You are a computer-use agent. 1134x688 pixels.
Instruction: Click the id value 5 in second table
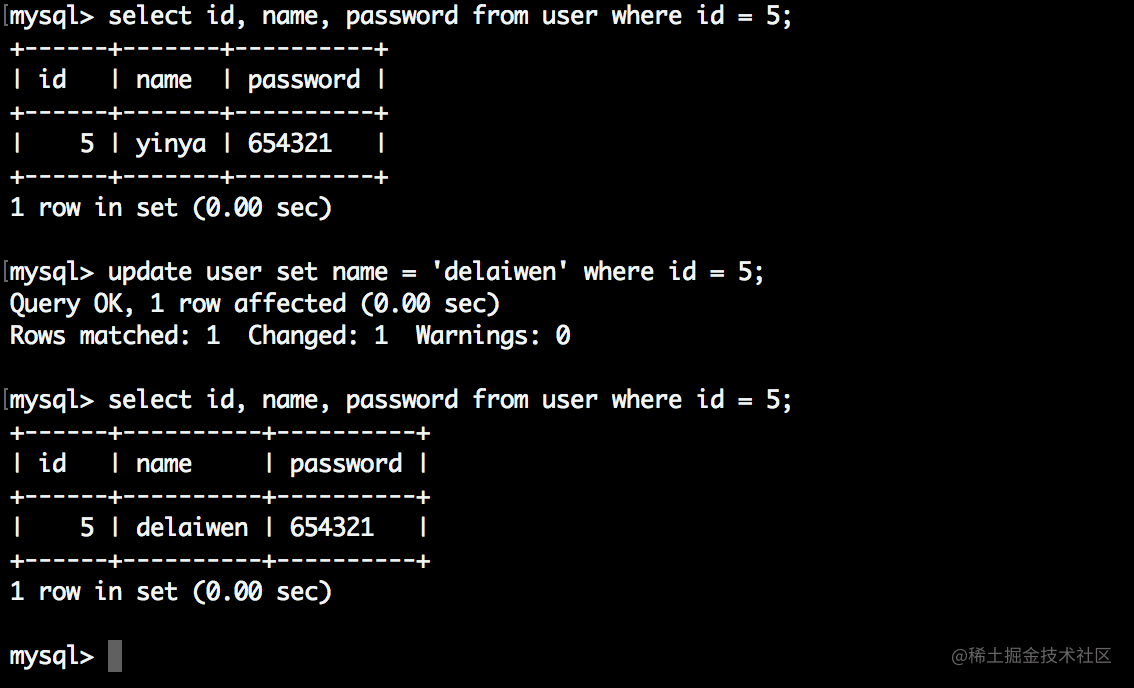tap(87, 527)
